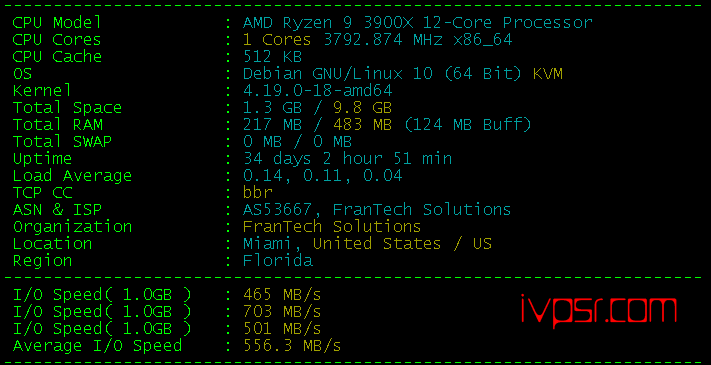
Task: Select the uptime 34 days text
Action: (277, 159)
